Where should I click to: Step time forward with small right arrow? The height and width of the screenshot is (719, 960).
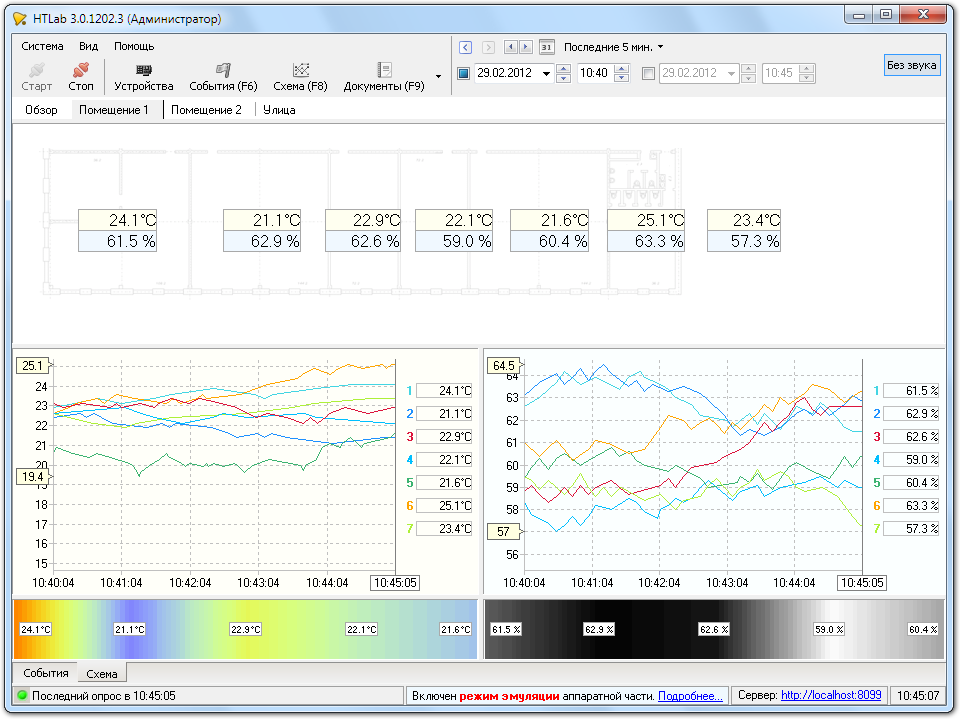525,47
